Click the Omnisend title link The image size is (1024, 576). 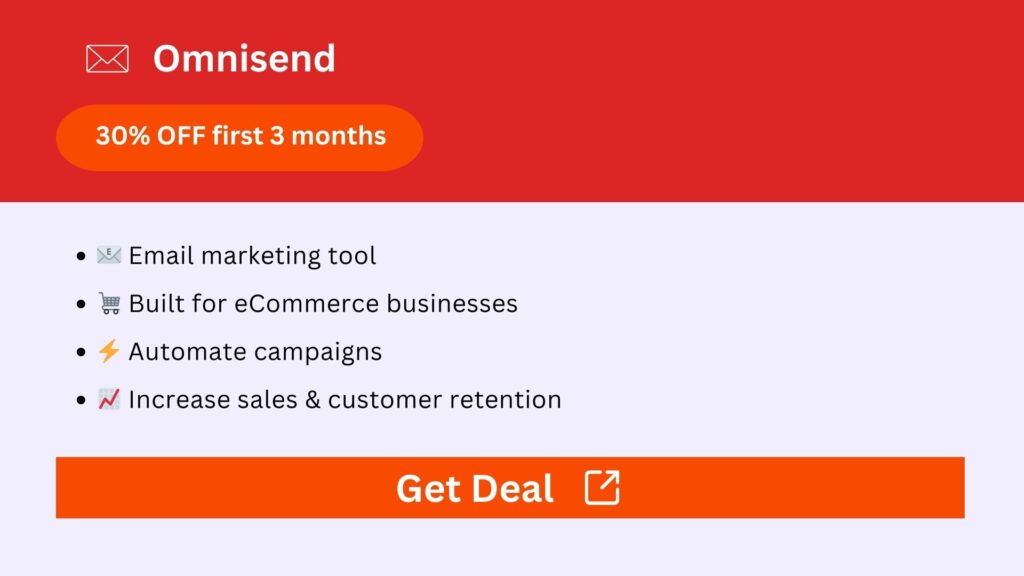pos(244,58)
